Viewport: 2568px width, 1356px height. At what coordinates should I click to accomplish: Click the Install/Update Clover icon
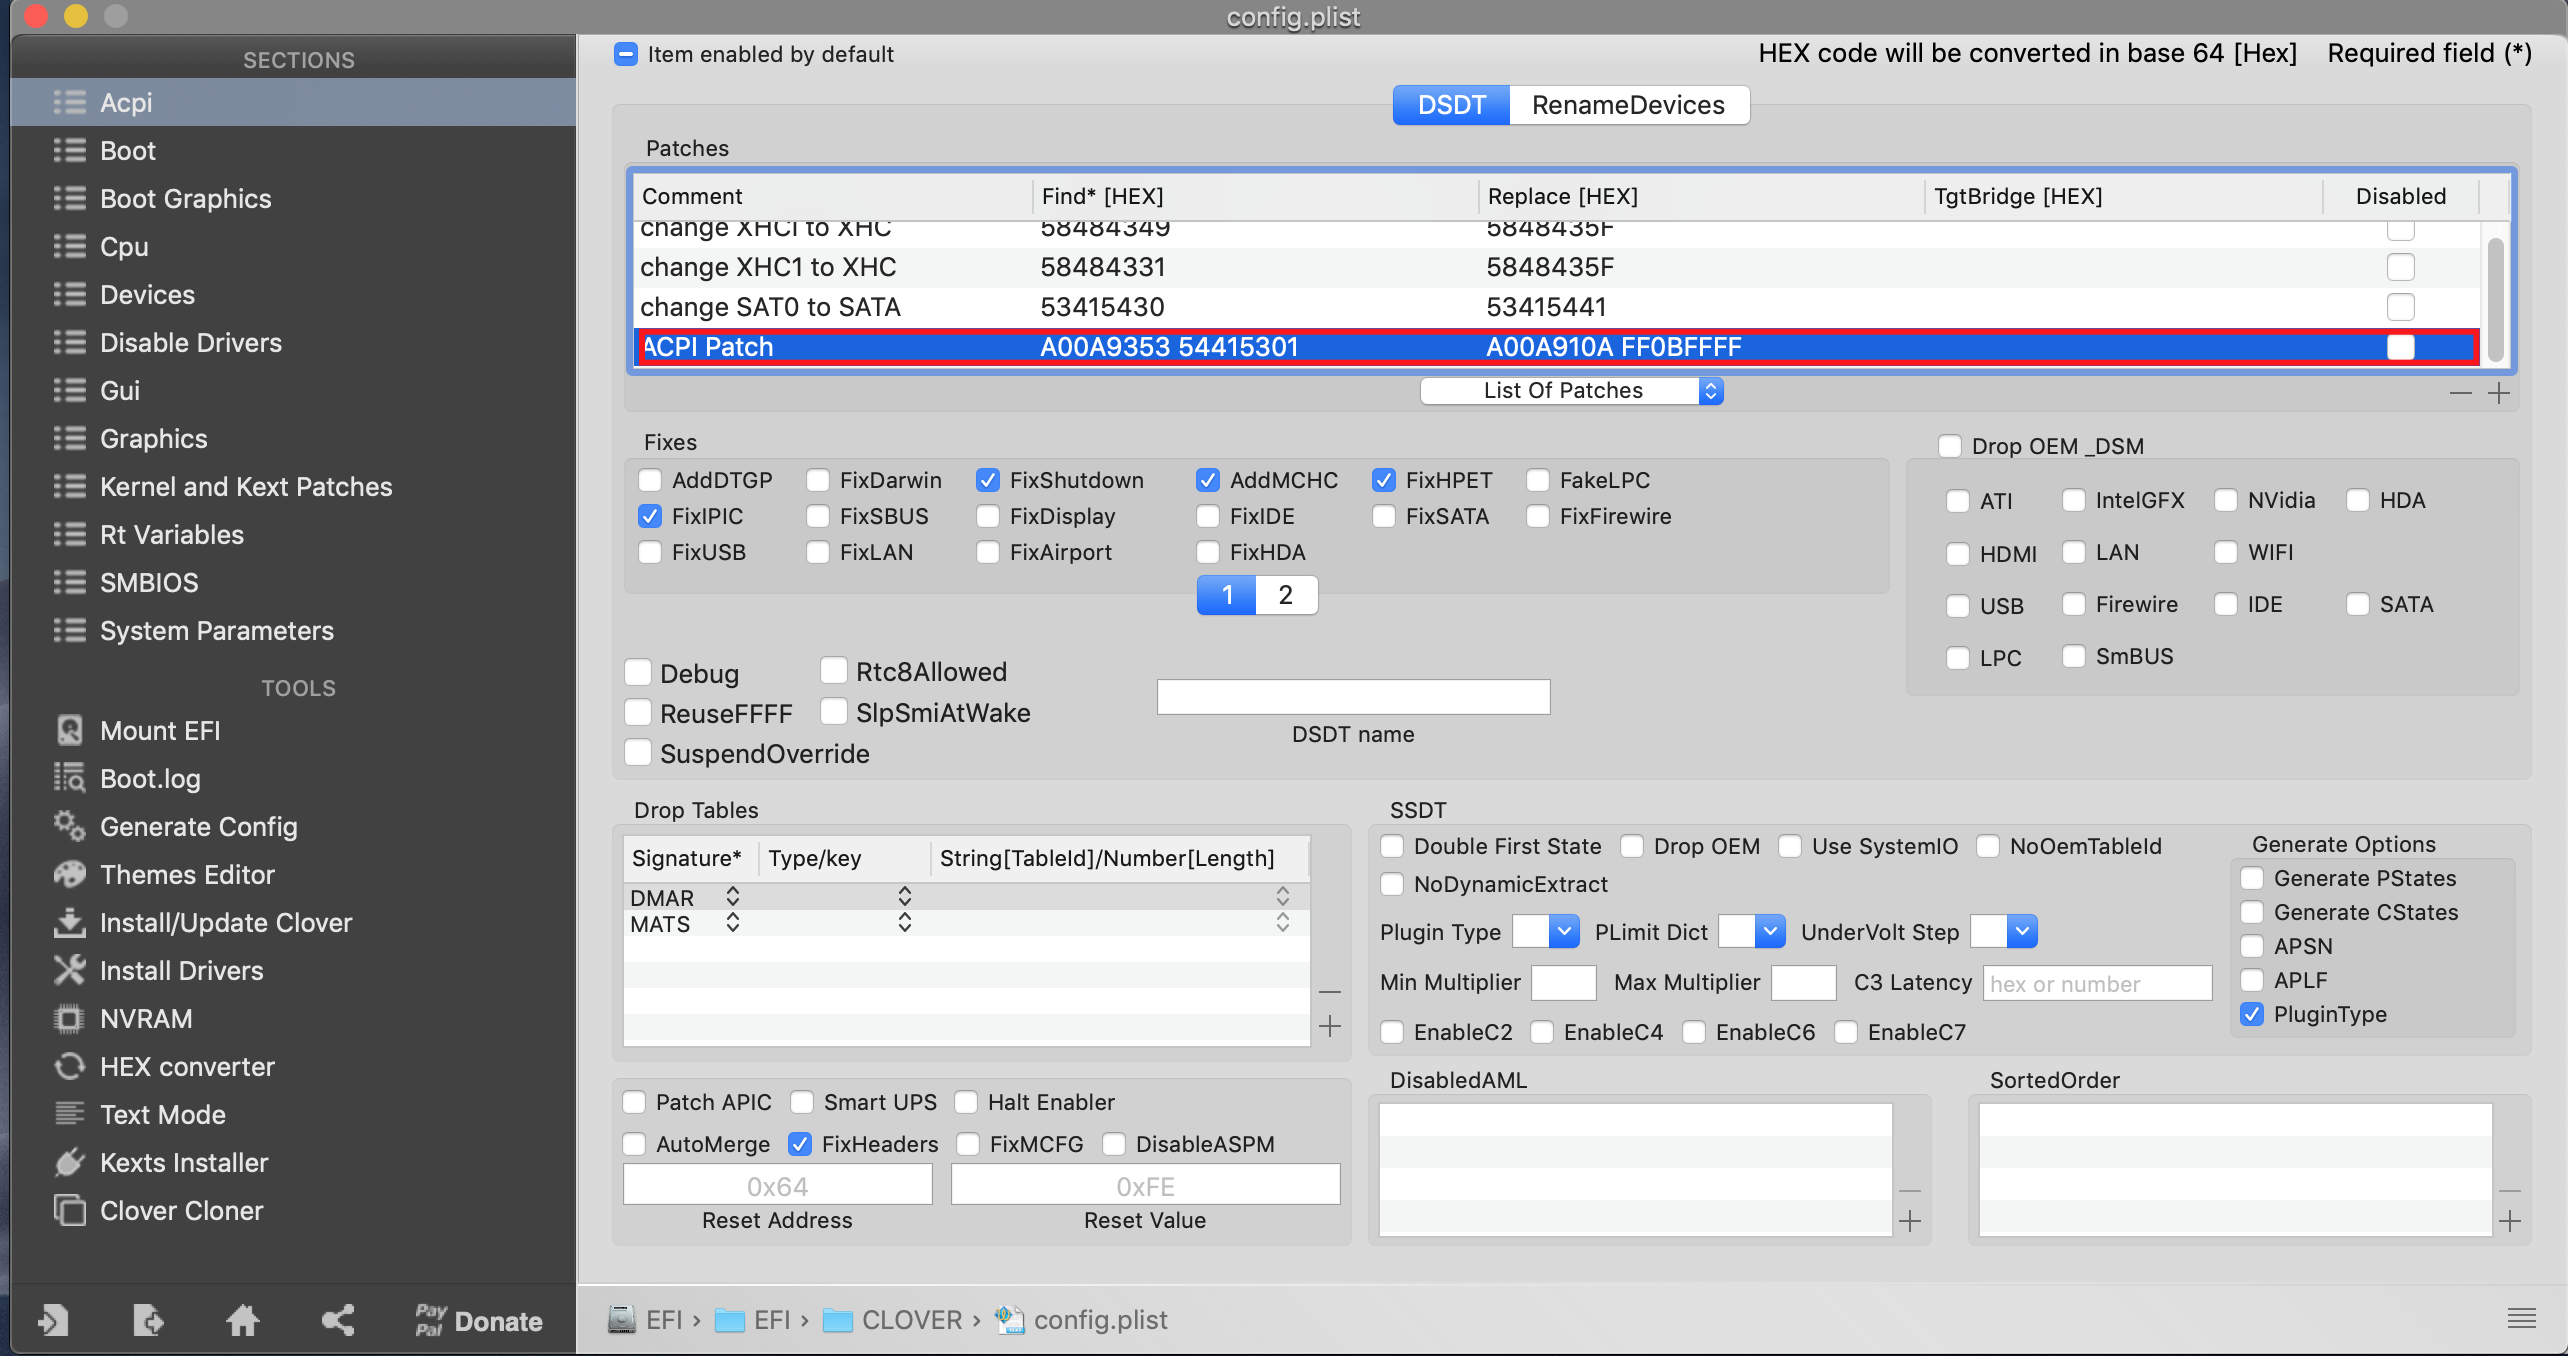pos(70,923)
